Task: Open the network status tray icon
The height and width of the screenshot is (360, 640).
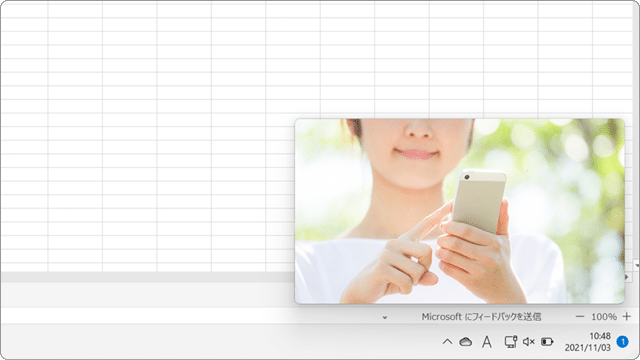Action: pos(511,342)
